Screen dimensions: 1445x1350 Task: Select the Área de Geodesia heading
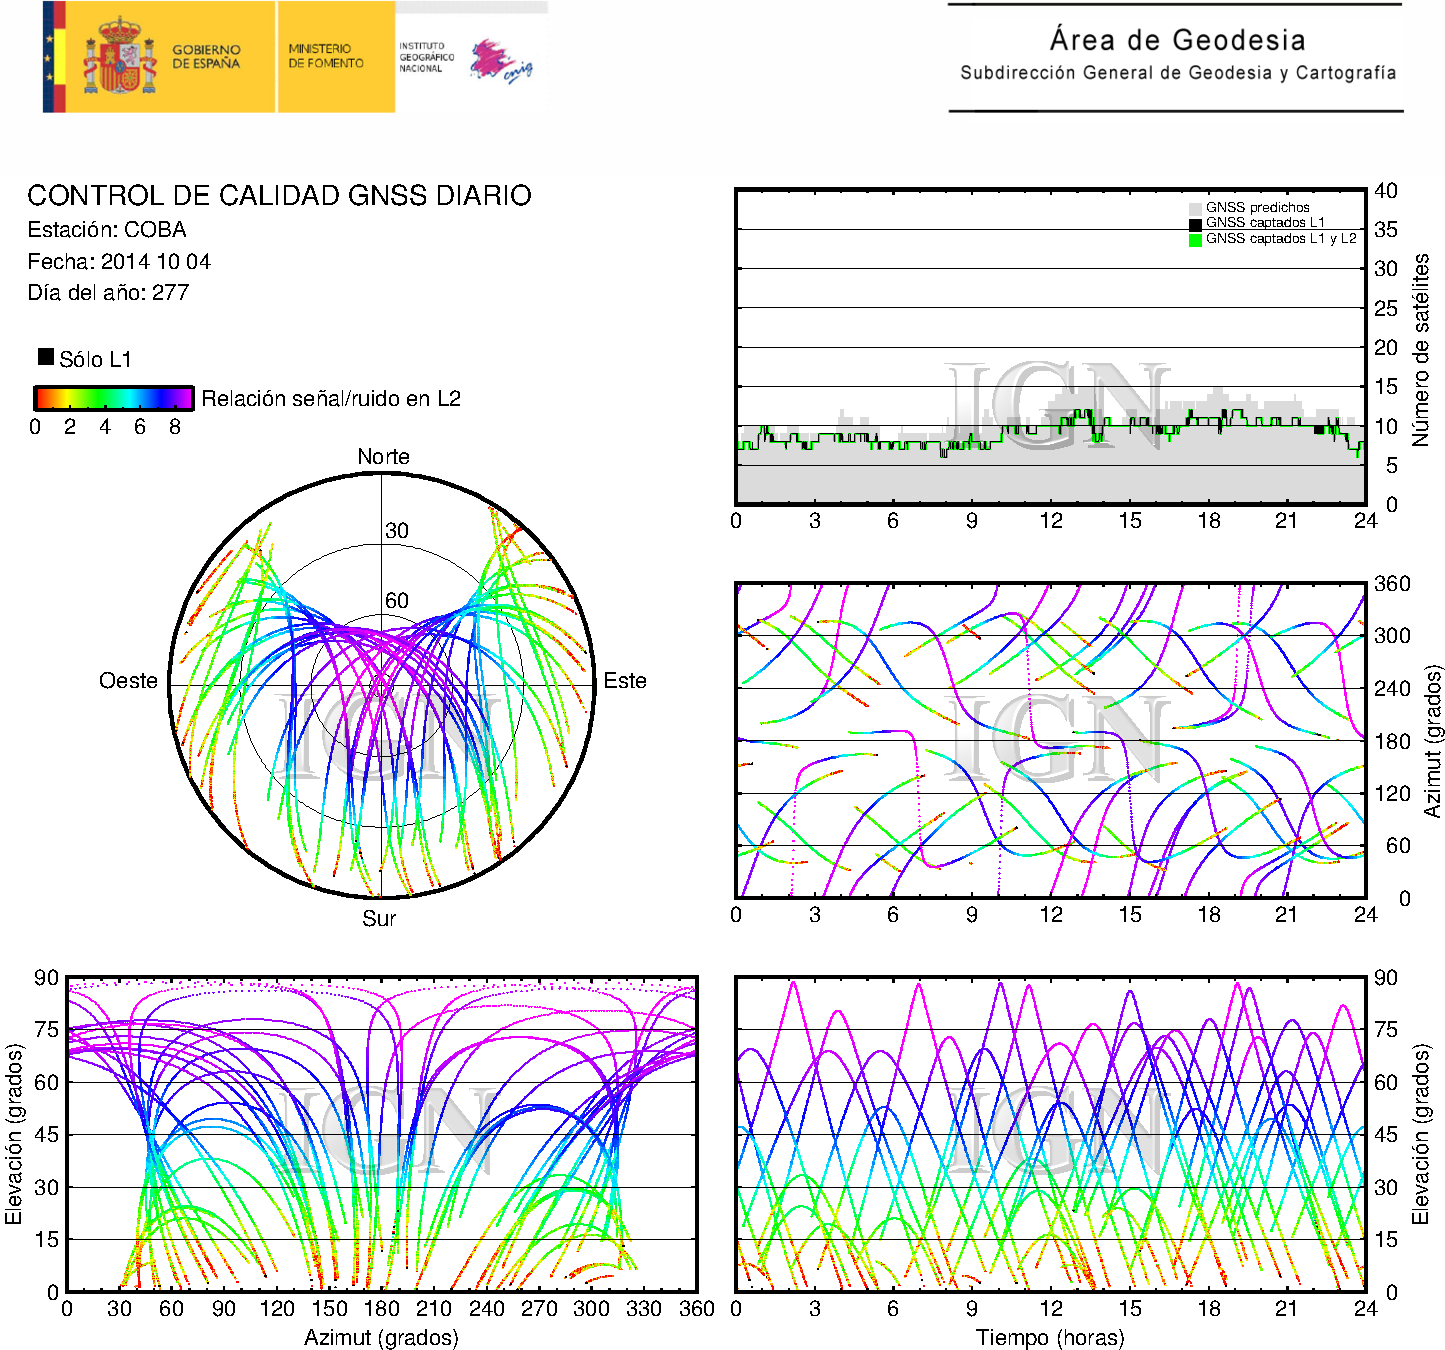[1177, 40]
